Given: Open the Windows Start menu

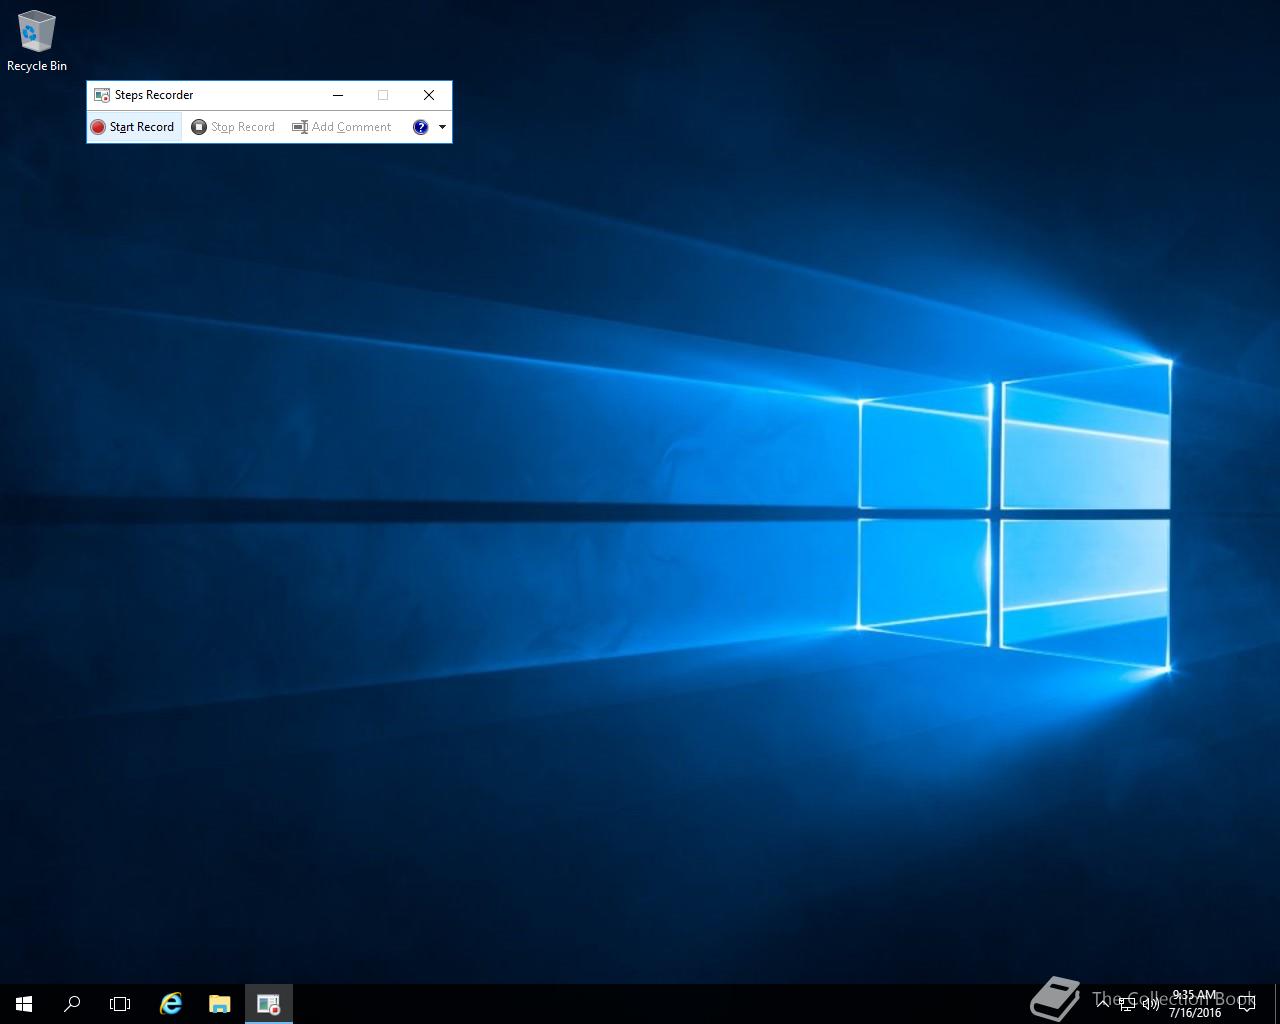Looking at the screenshot, I should 24,1004.
